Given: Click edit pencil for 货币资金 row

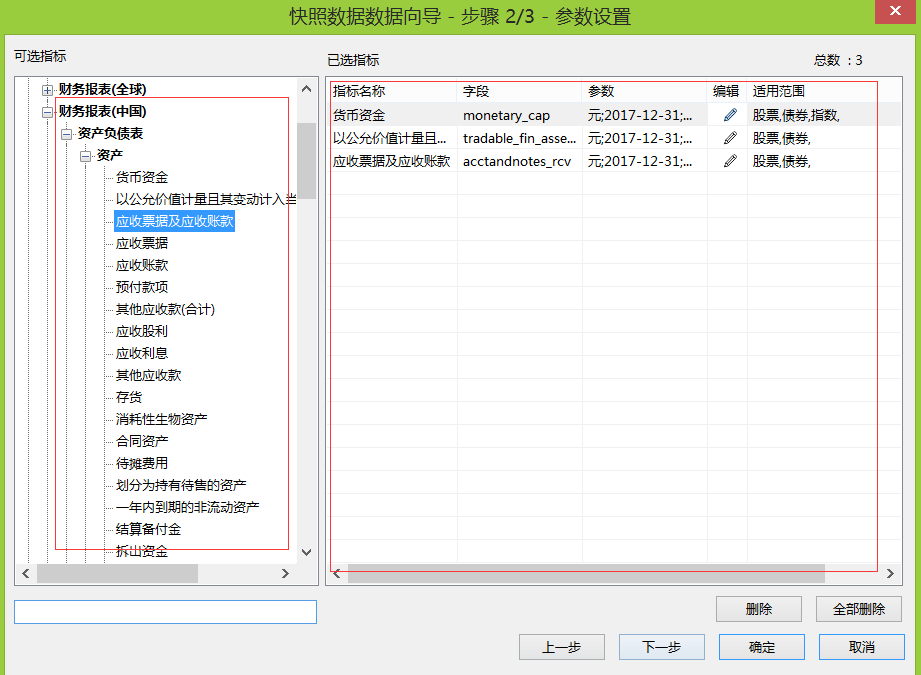Looking at the screenshot, I should coord(730,115).
